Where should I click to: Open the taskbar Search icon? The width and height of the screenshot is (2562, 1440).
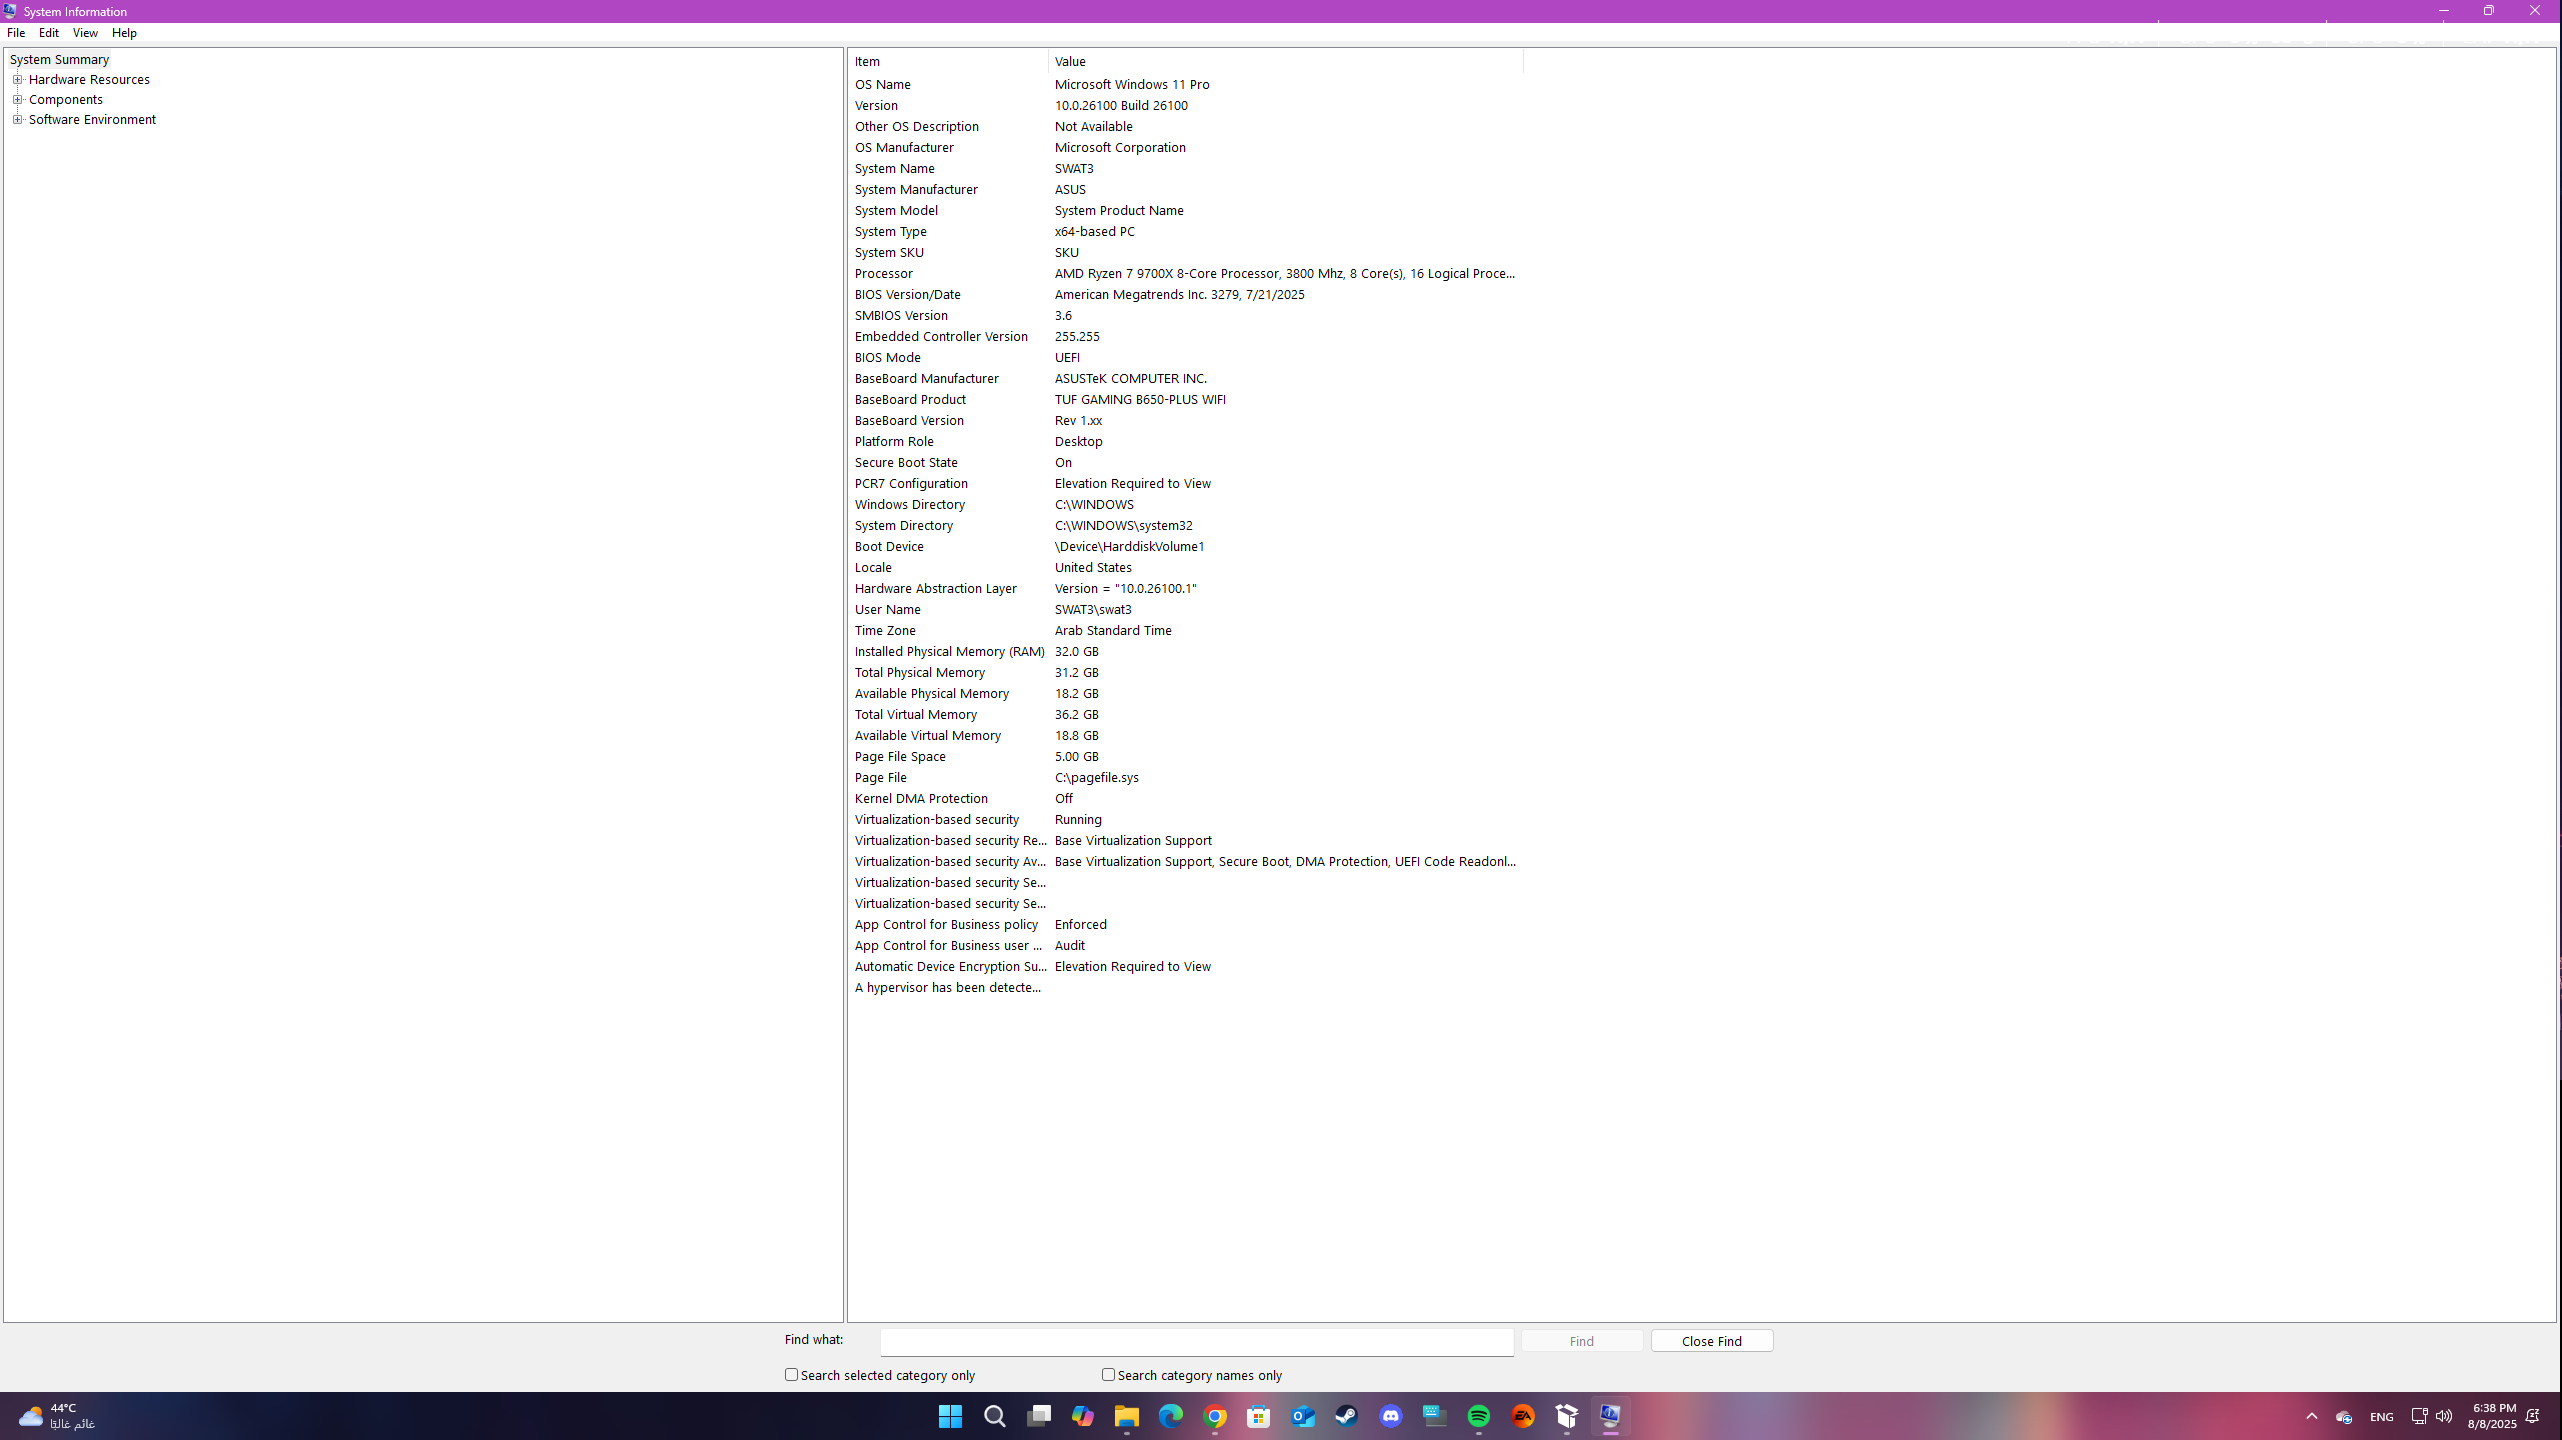(x=994, y=1416)
